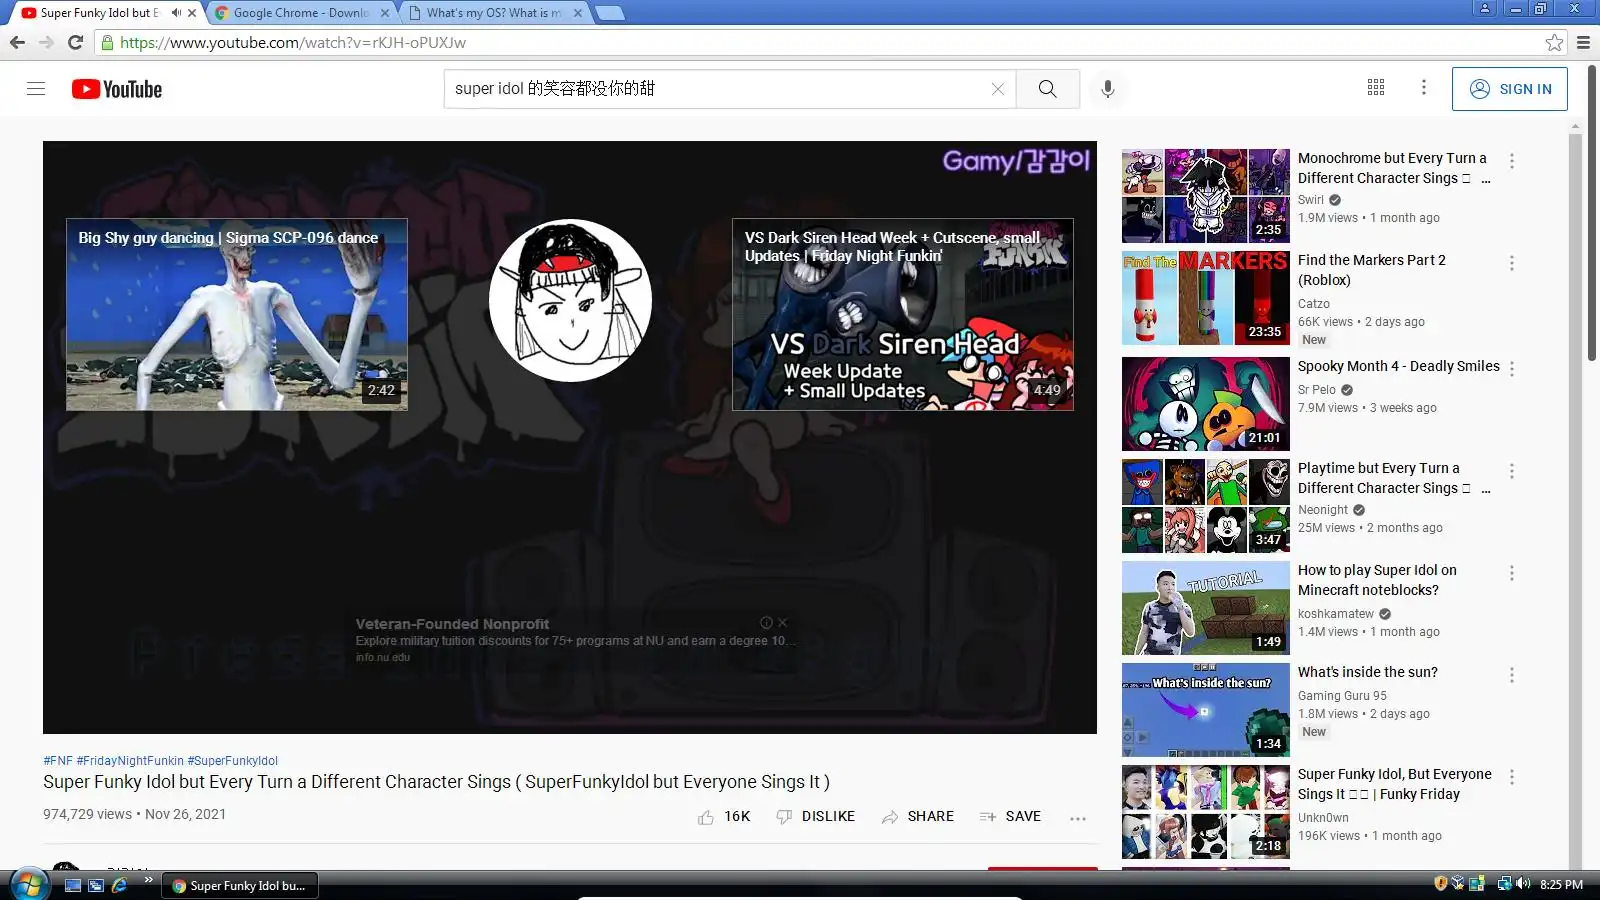The height and width of the screenshot is (900, 1600).
Task: Open What's inside the sun? video title
Action: coord(1368,672)
